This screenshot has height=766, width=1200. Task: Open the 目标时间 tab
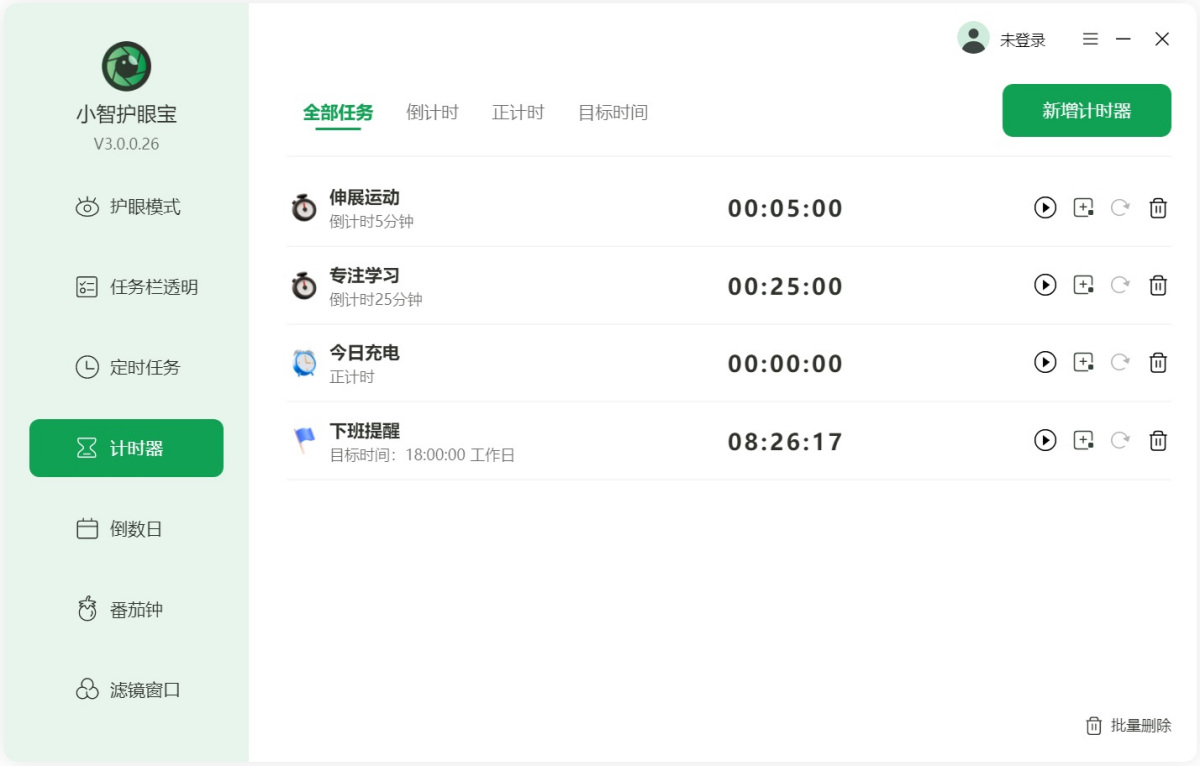point(612,113)
